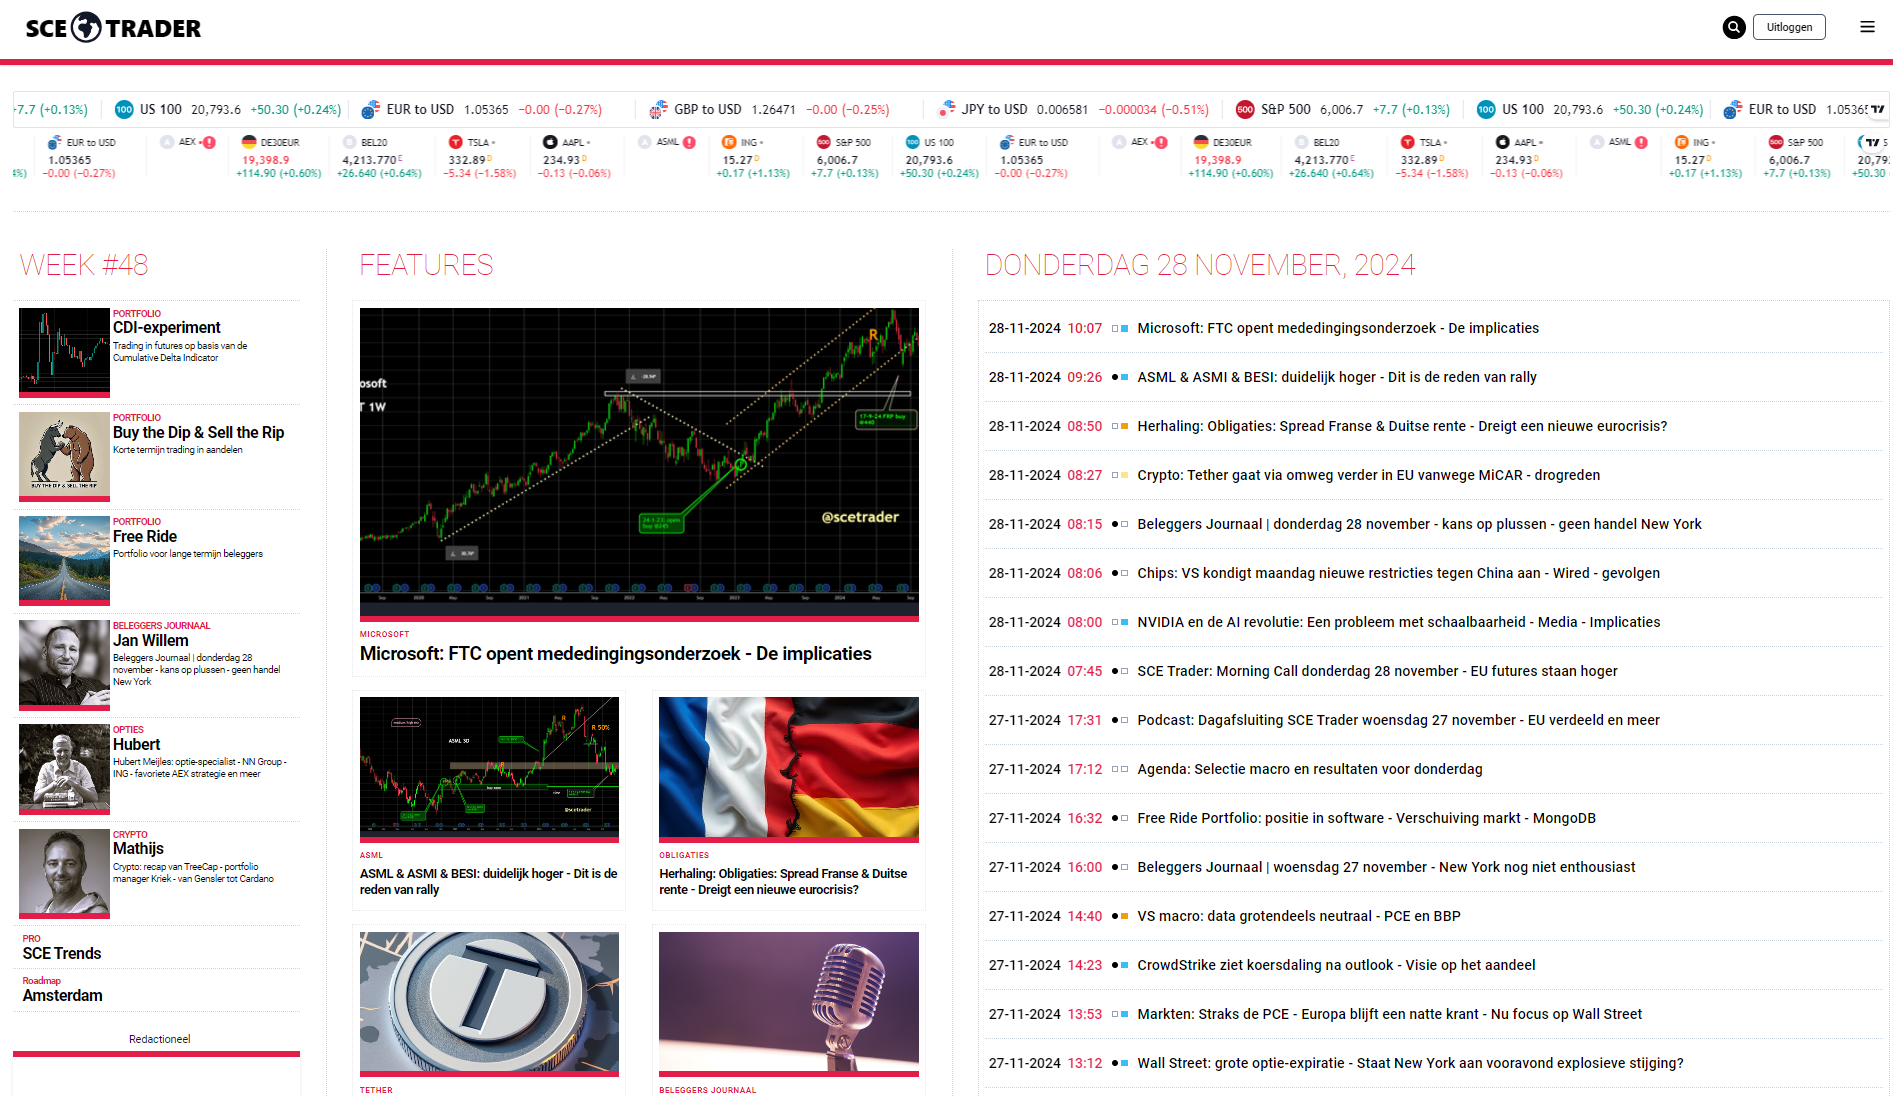Select the Redactioneel tab
Screen dimensions: 1893x1096
point(159,1039)
